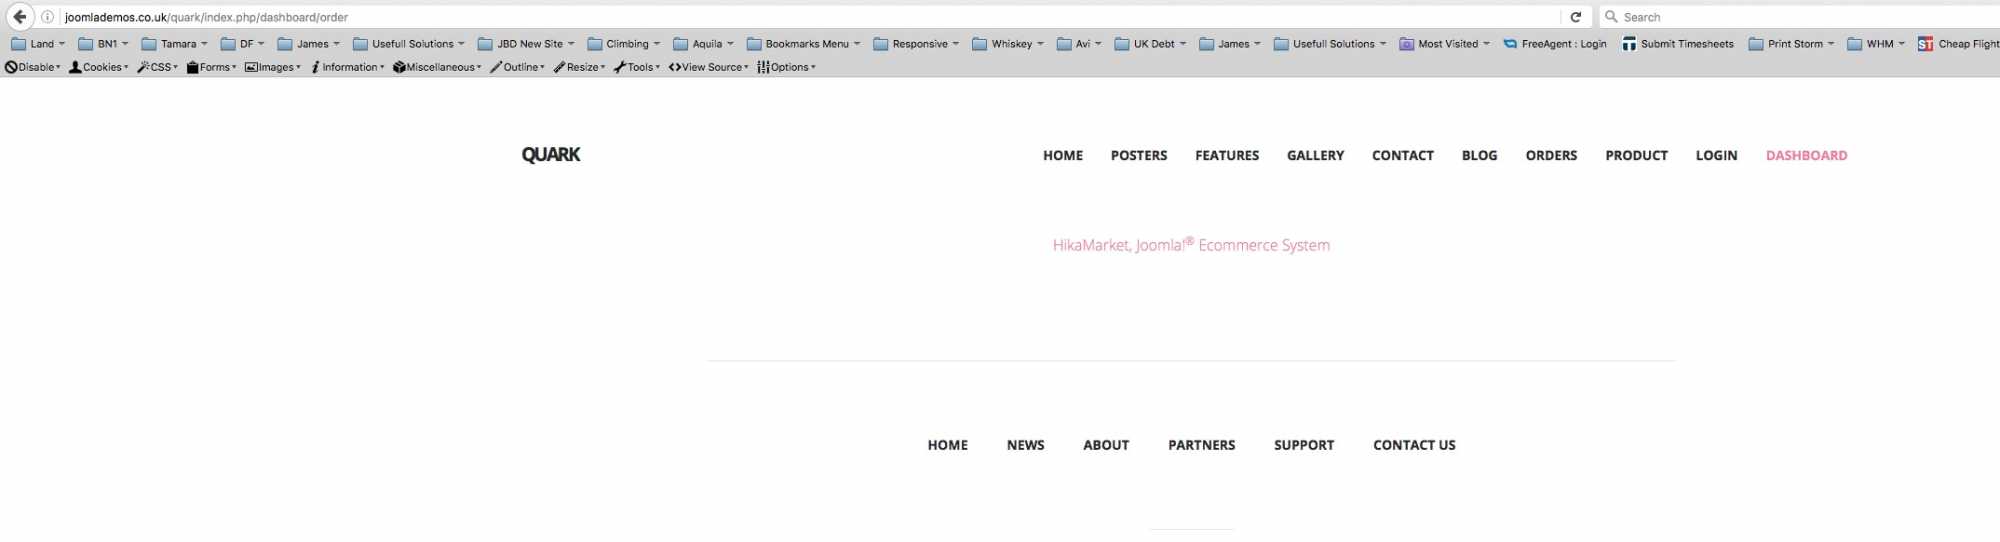Open the Avi bookmarks folder
The height and width of the screenshot is (542, 2000).
(1079, 44)
